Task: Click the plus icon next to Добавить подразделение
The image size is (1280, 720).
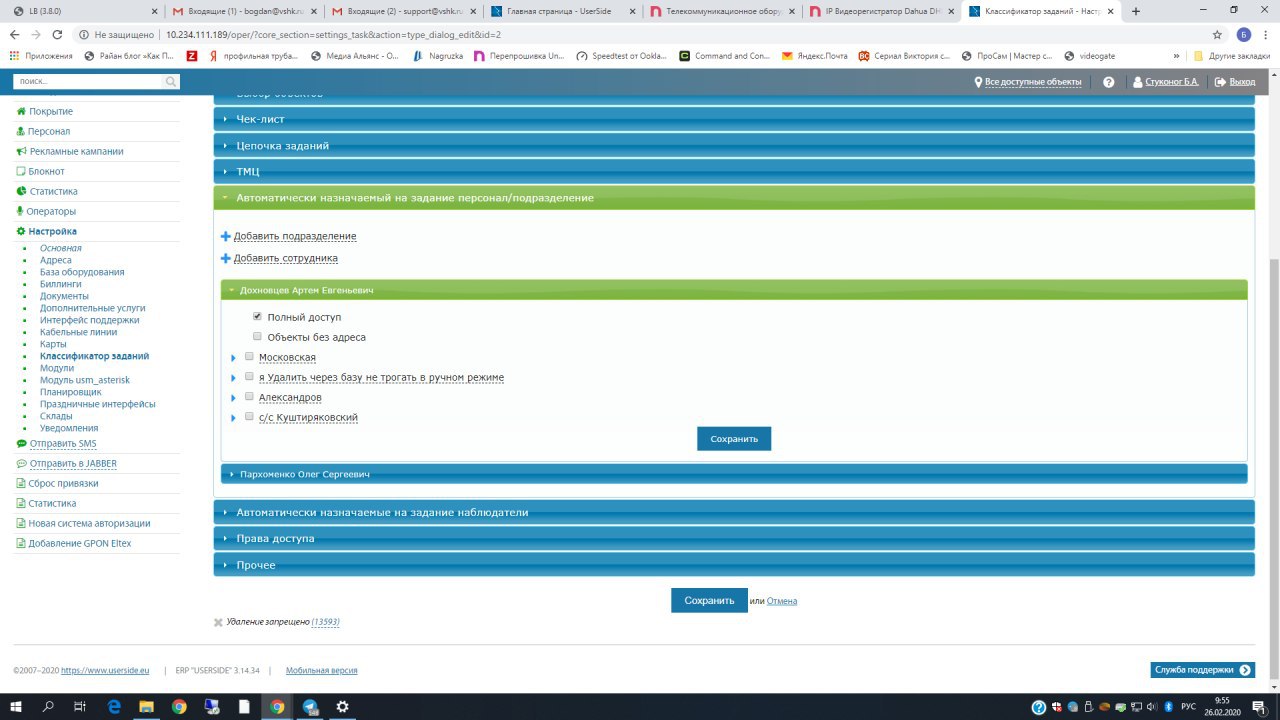Action: click(226, 236)
